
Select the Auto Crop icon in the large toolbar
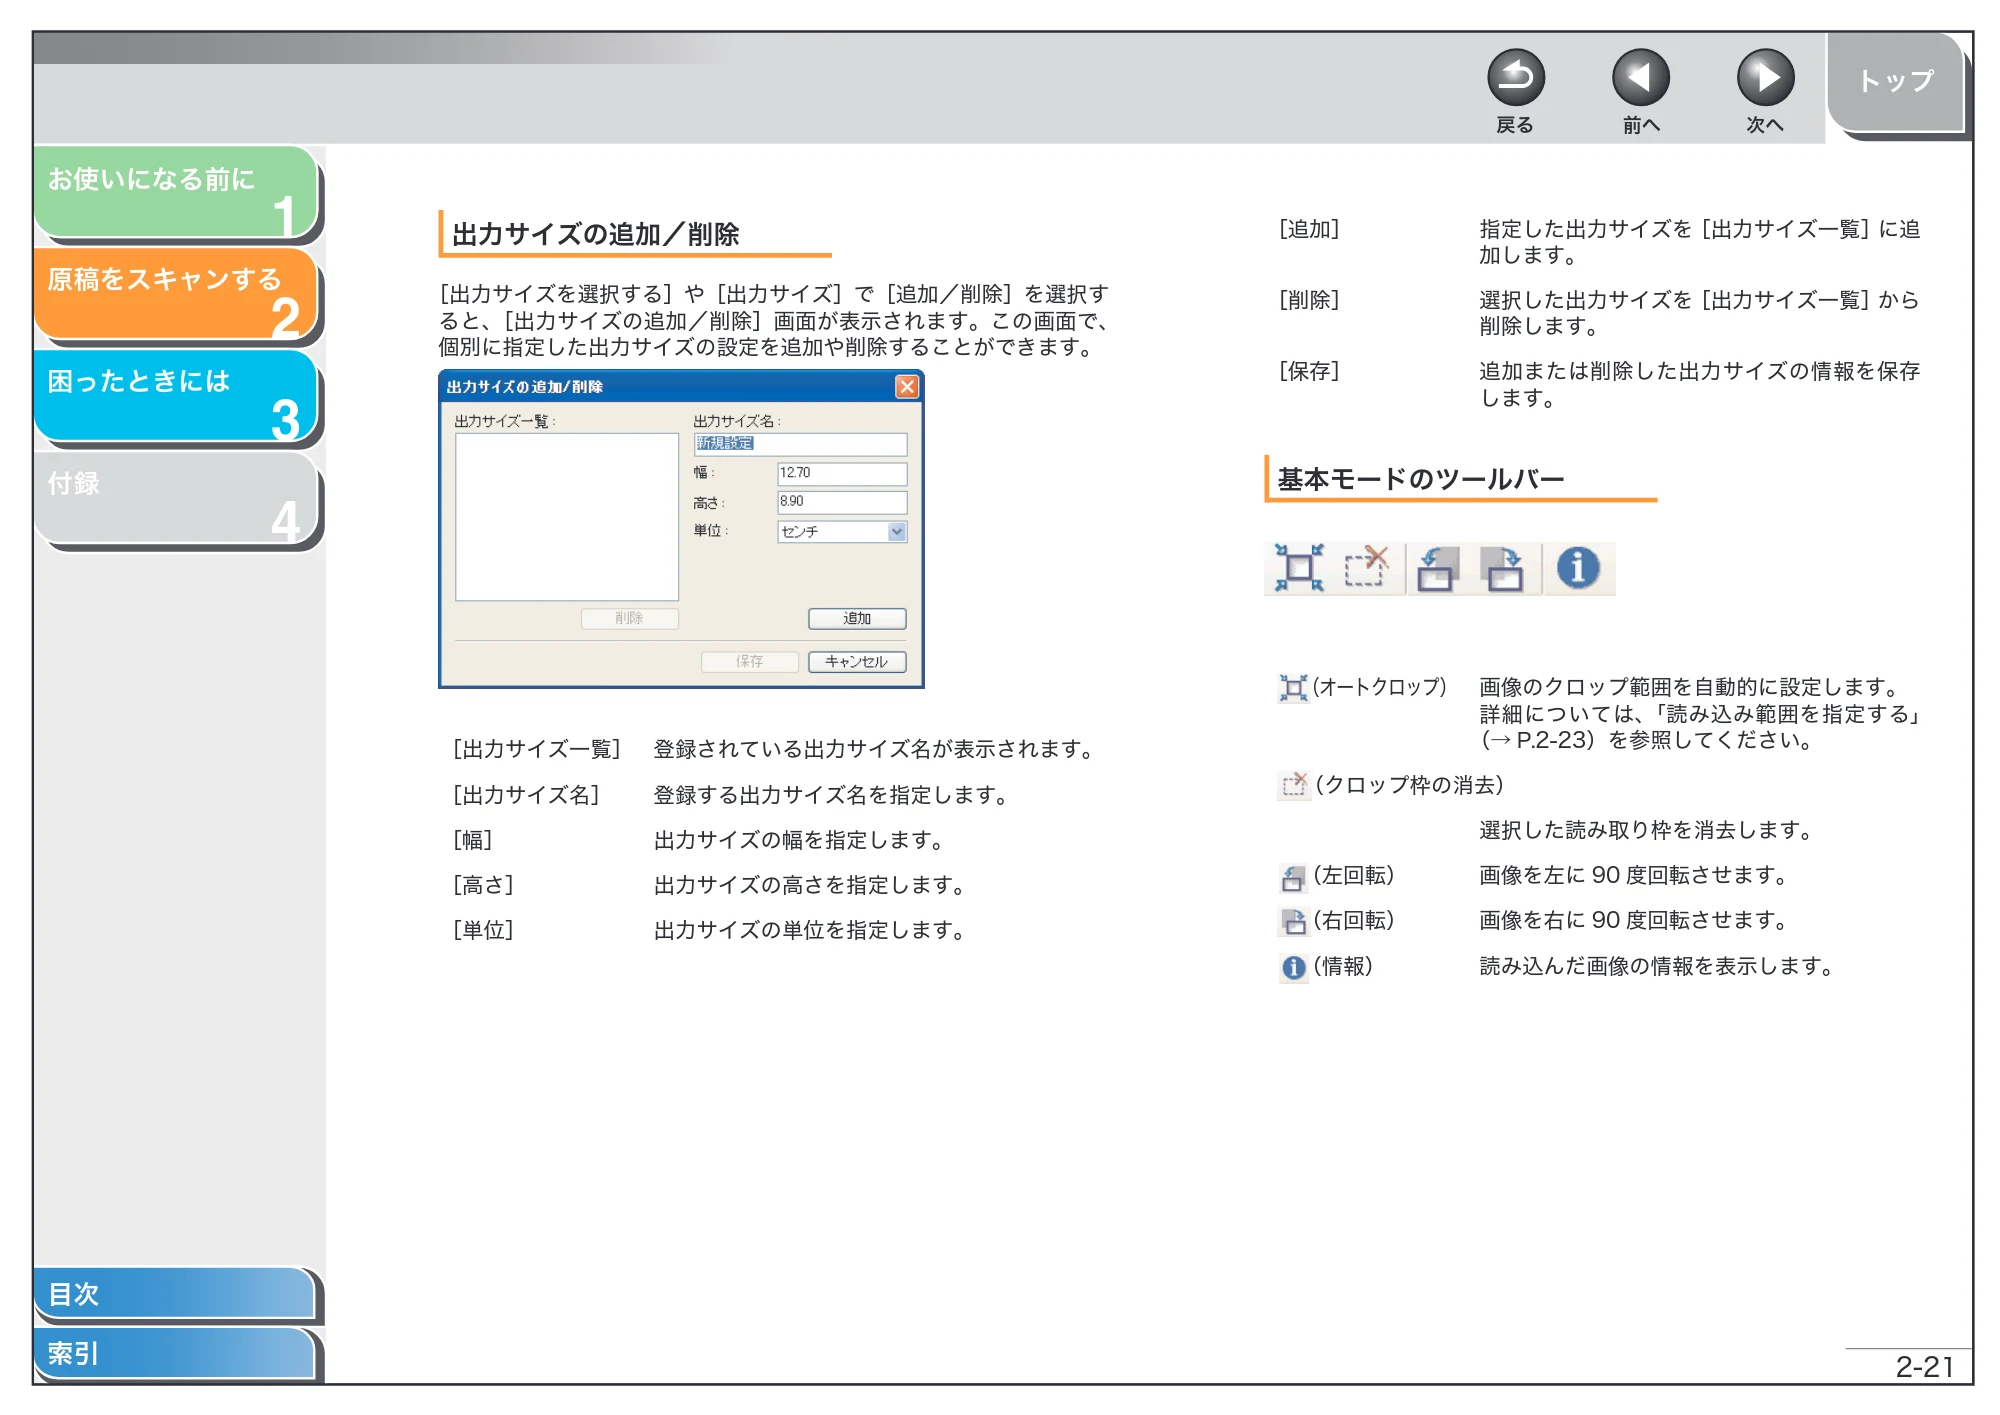click(x=1299, y=568)
